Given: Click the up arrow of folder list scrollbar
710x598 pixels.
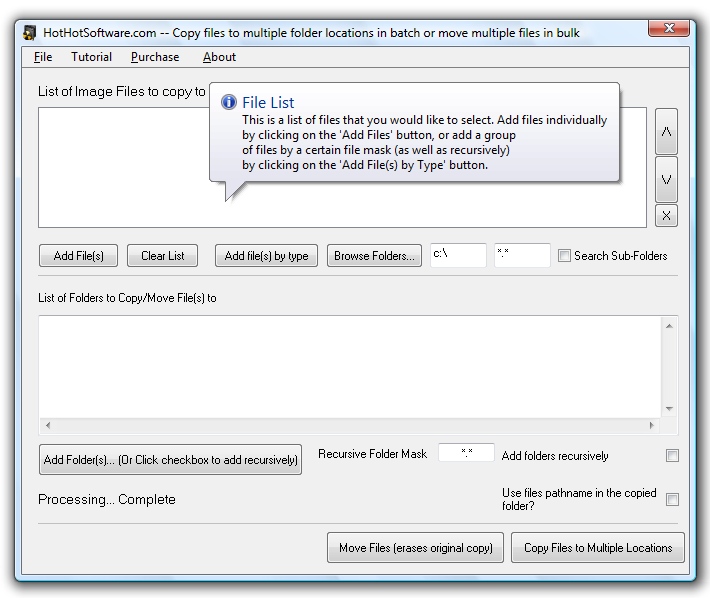Looking at the screenshot, I should click(x=669, y=326).
